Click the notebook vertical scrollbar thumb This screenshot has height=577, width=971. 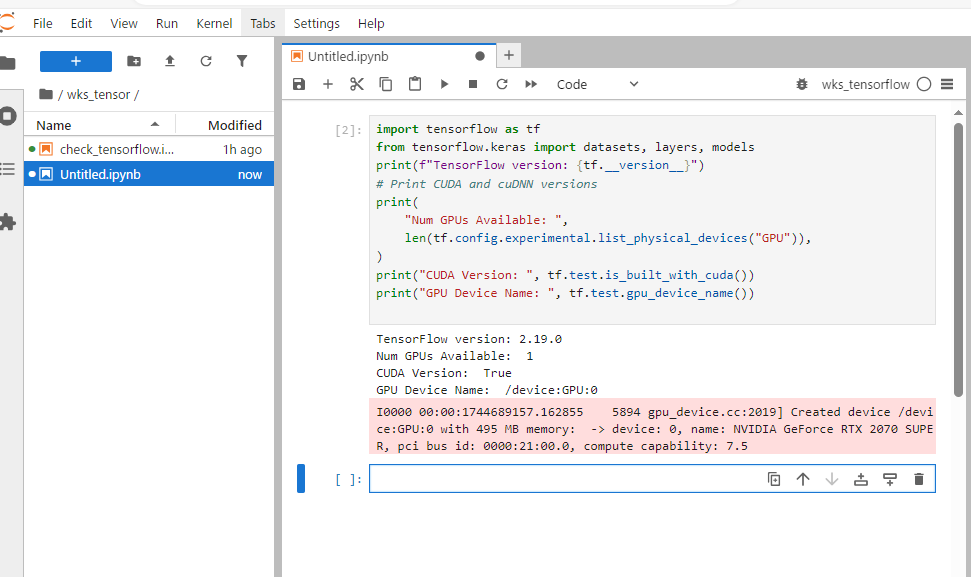tap(959, 260)
